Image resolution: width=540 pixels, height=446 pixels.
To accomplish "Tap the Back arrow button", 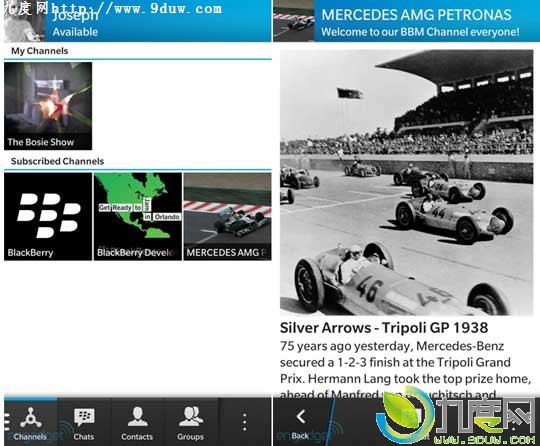I will (x=301, y=422).
